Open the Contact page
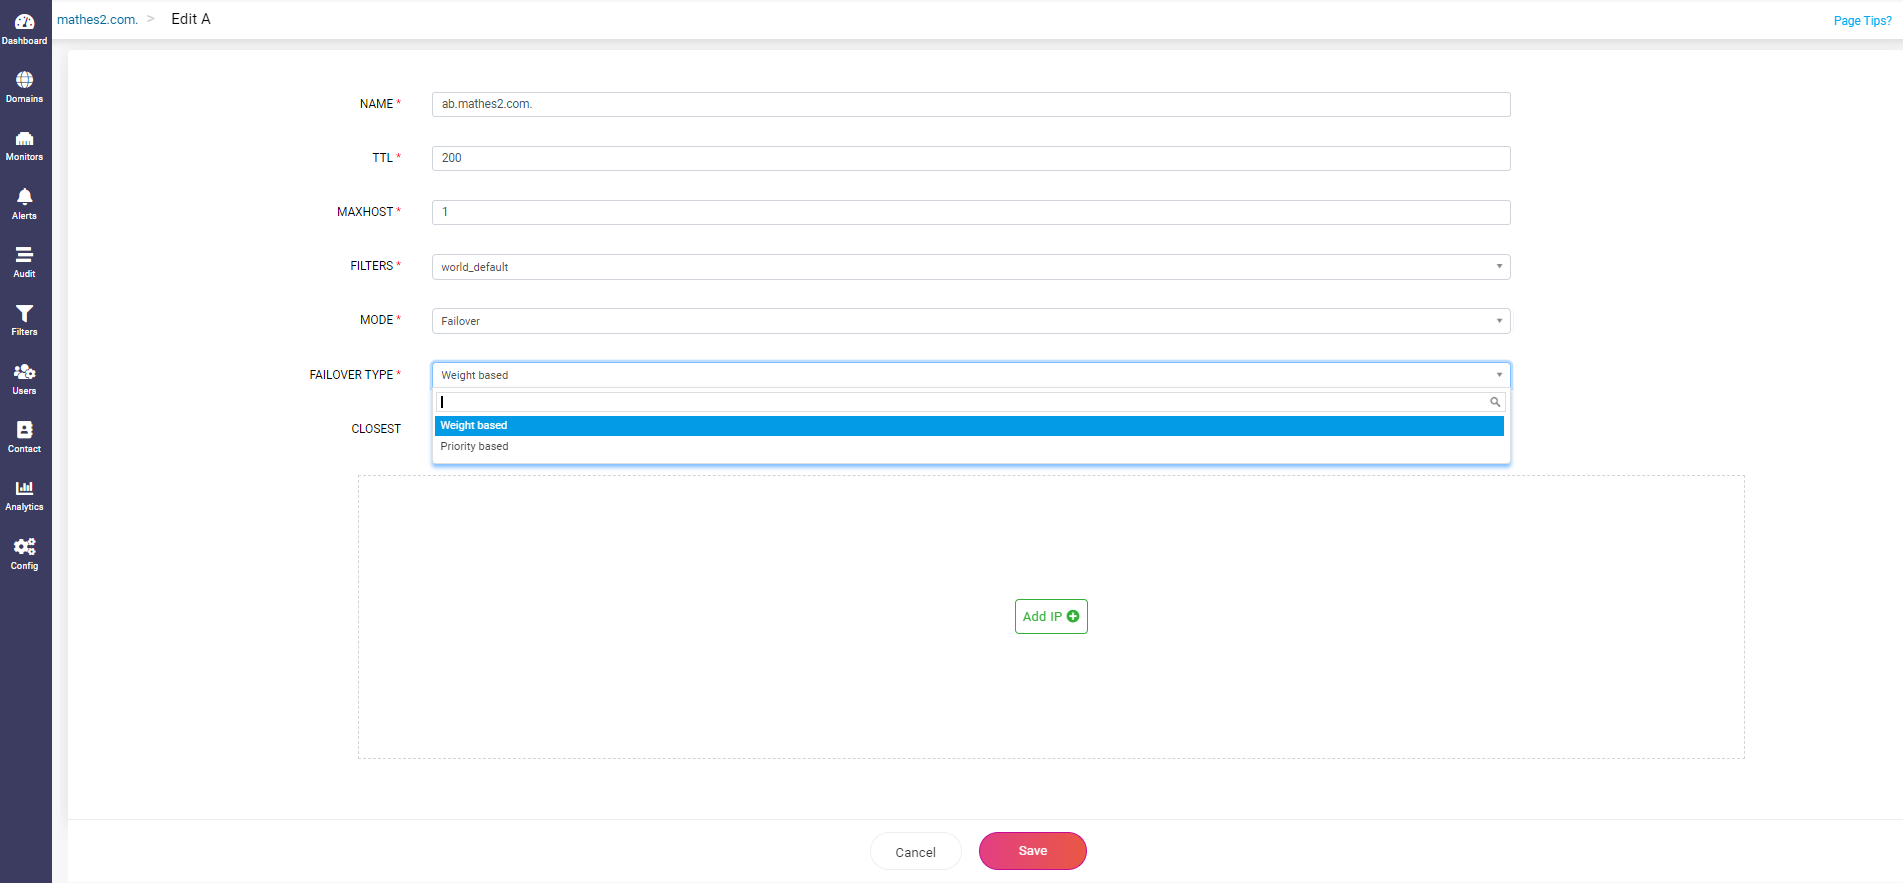1903x883 pixels. click(x=25, y=437)
